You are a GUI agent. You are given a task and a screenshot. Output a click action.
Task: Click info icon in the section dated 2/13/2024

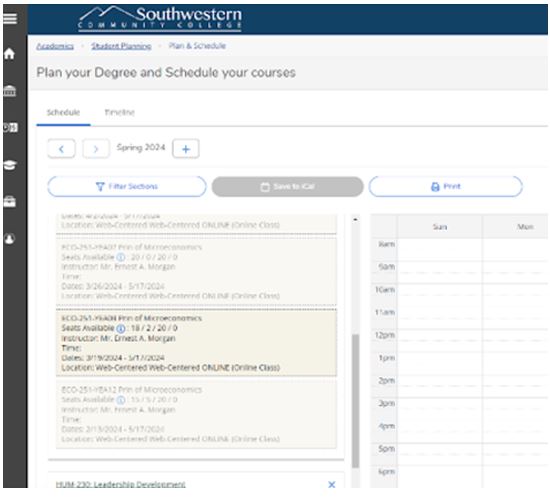(x=121, y=400)
